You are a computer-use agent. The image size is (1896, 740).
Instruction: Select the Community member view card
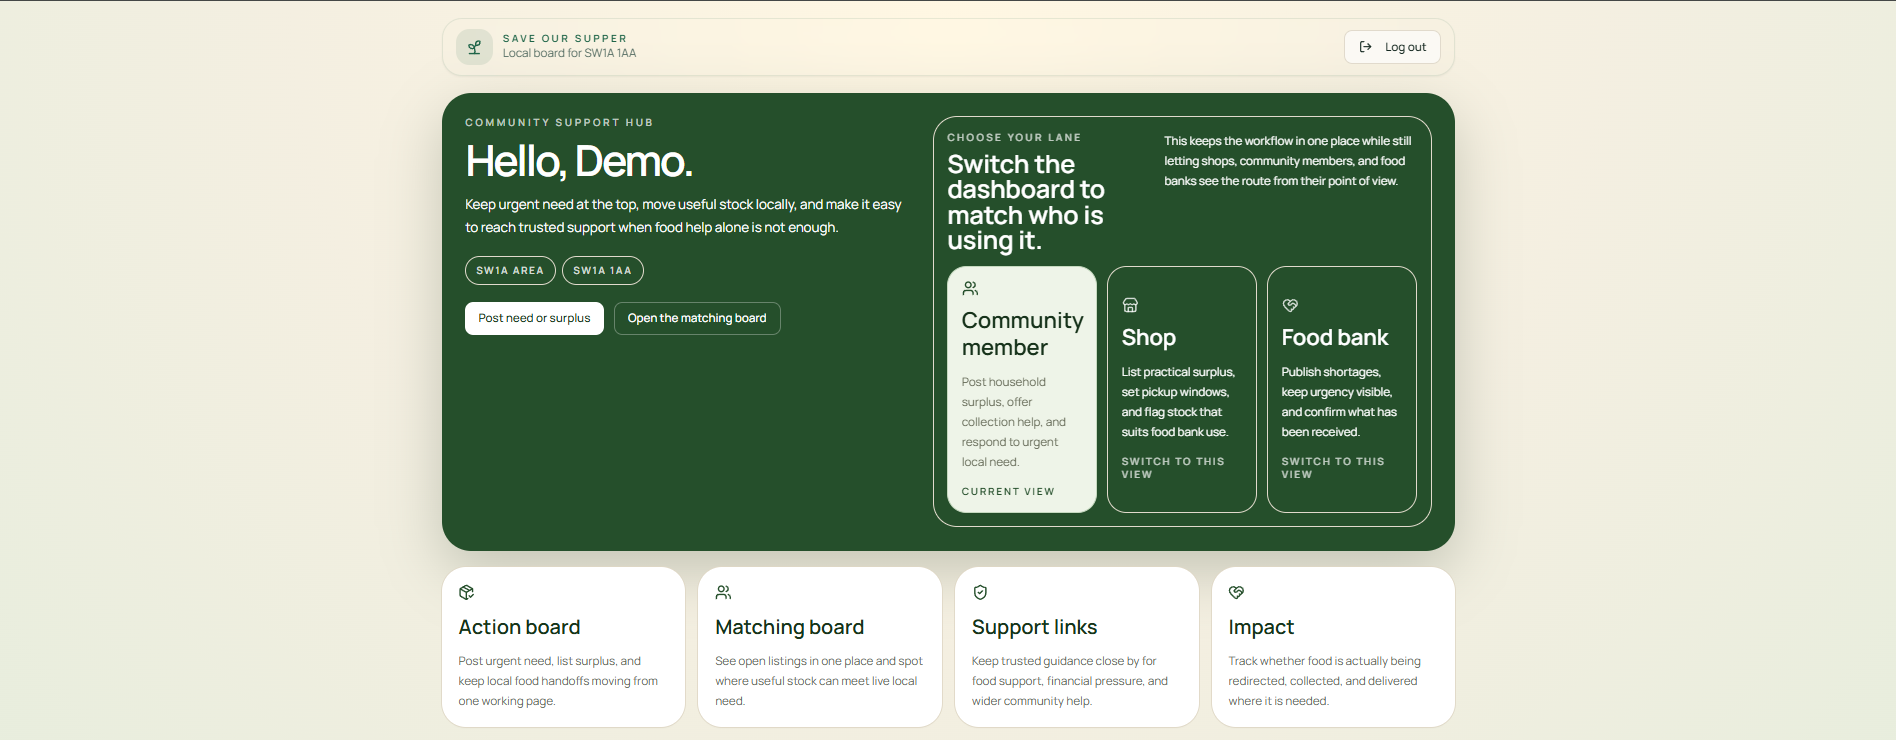(x=1022, y=389)
